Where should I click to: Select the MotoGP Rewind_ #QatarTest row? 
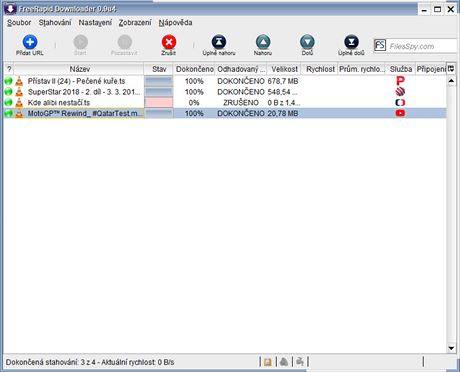(225, 113)
